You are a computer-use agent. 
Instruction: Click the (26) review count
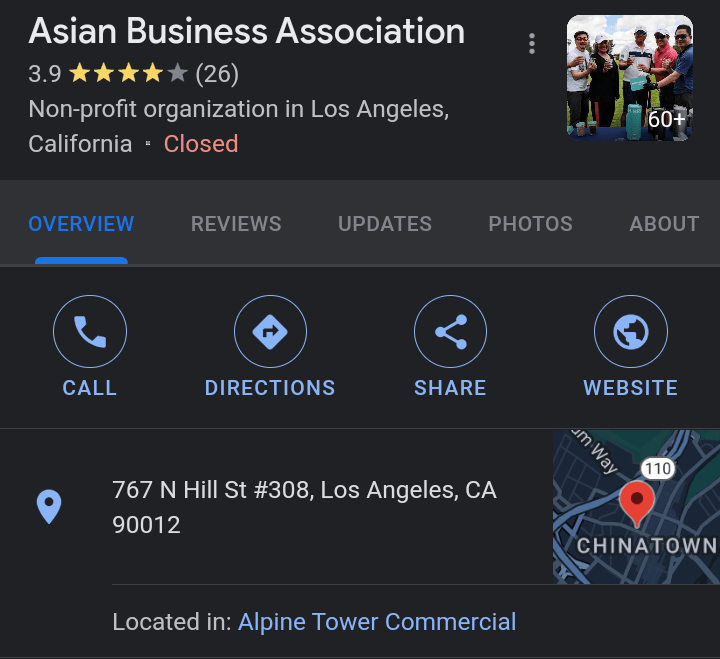(217, 74)
